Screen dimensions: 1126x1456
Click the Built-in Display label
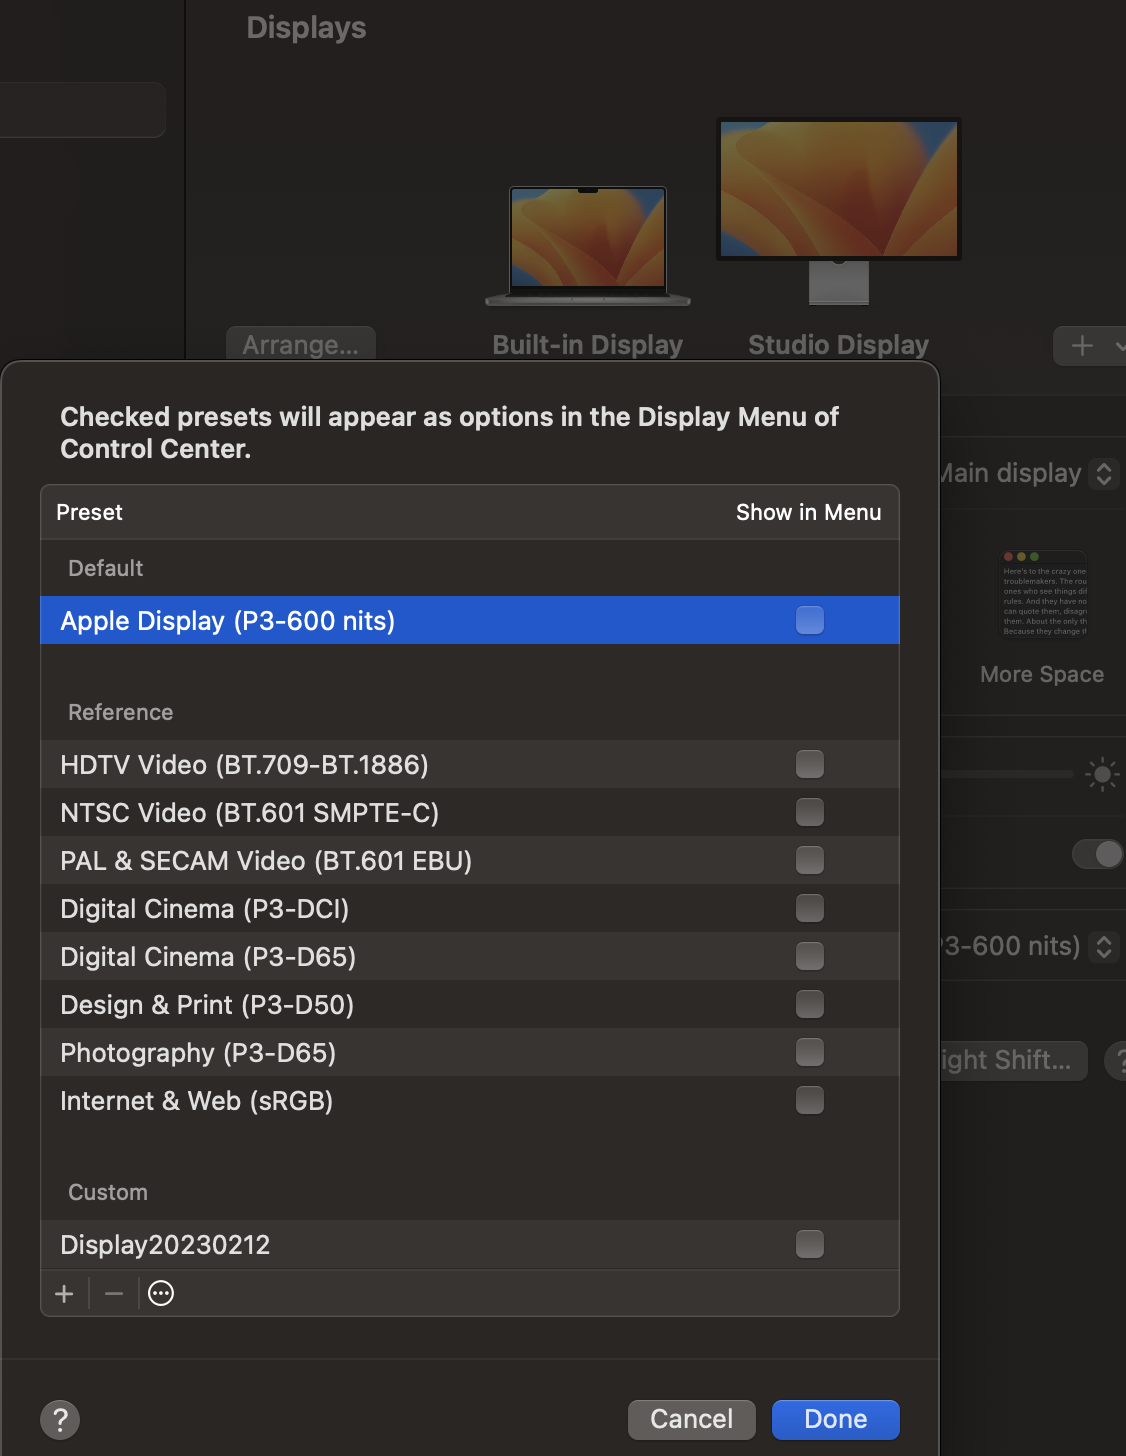(588, 345)
